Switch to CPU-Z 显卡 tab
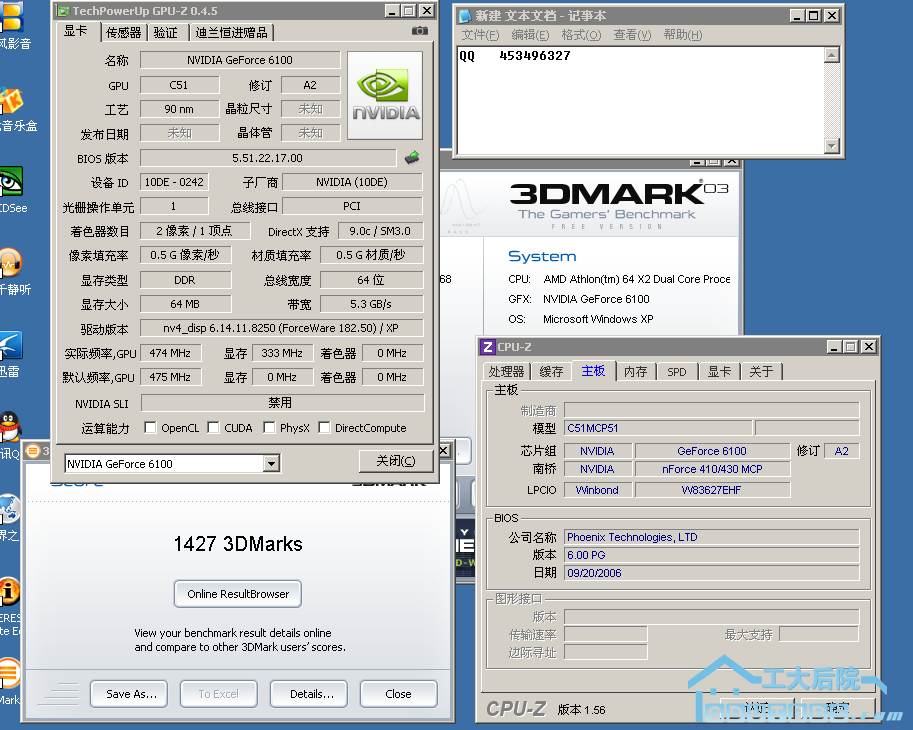This screenshot has height=730, width=913. point(719,372)
